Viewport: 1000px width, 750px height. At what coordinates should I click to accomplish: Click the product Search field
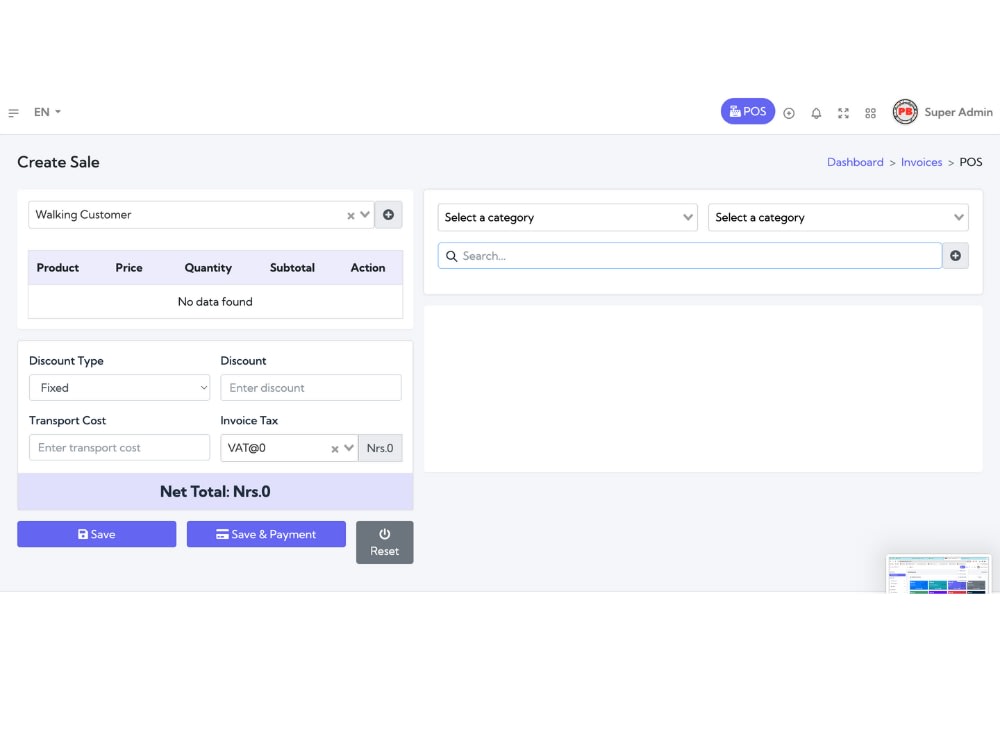click(x=689, y=256)
